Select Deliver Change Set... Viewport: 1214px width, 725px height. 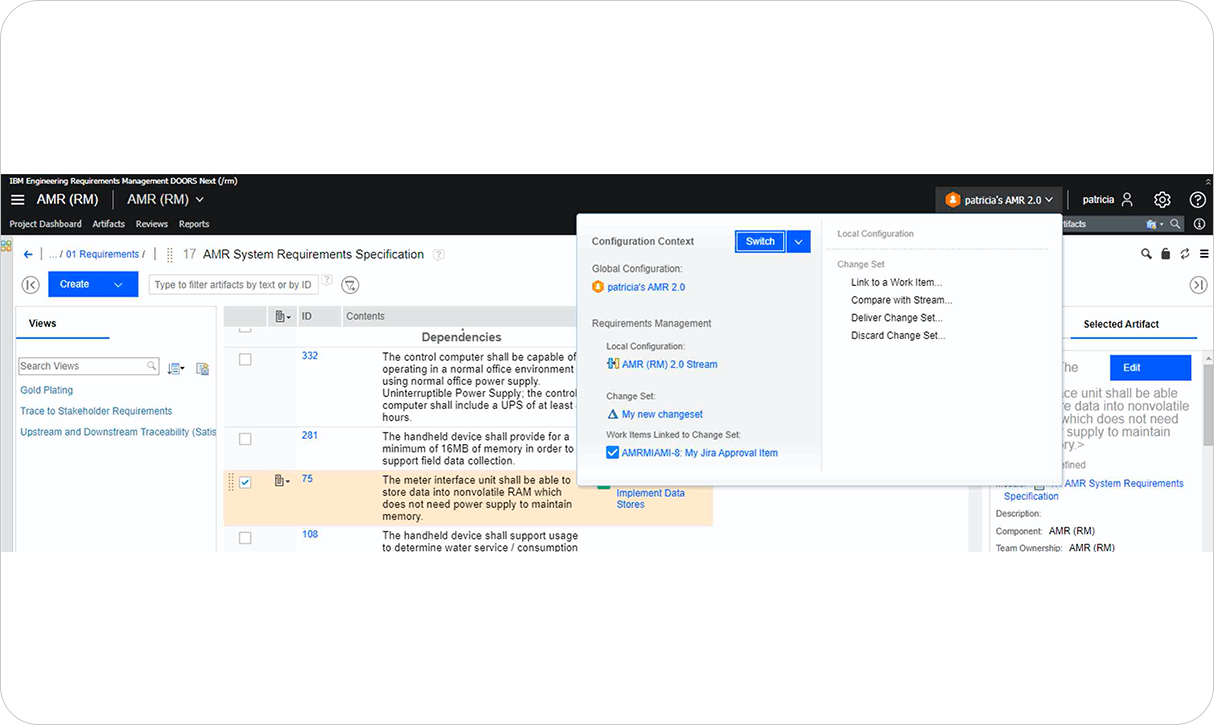point(897,318)
